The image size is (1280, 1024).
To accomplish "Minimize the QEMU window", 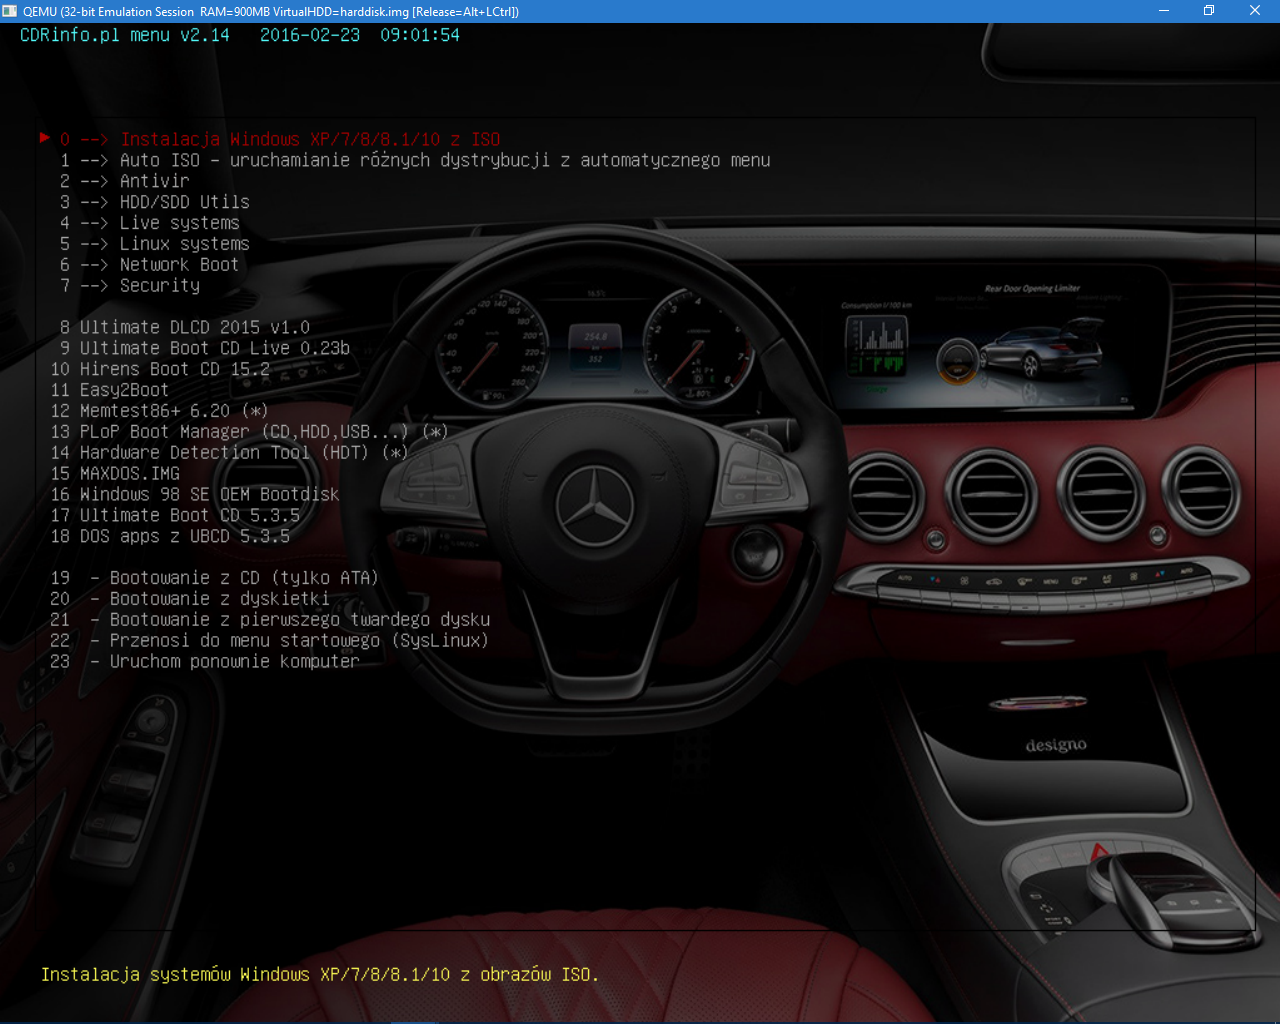I will coord(1164,11).
